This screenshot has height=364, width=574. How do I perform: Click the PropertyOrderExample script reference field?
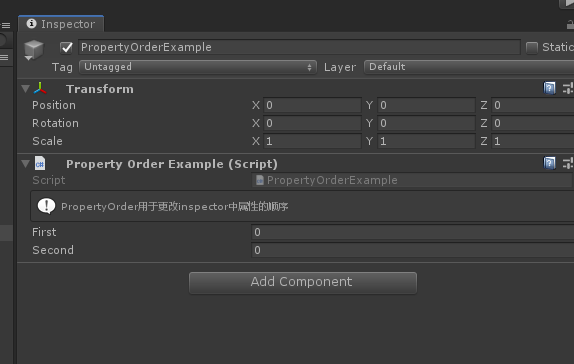tap(413, 180)
